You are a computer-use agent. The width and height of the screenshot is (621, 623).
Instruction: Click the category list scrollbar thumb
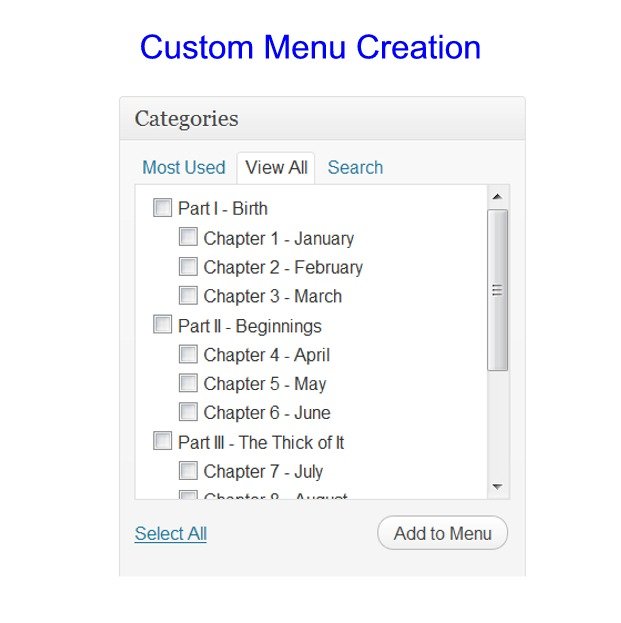[x=497, y=290]
